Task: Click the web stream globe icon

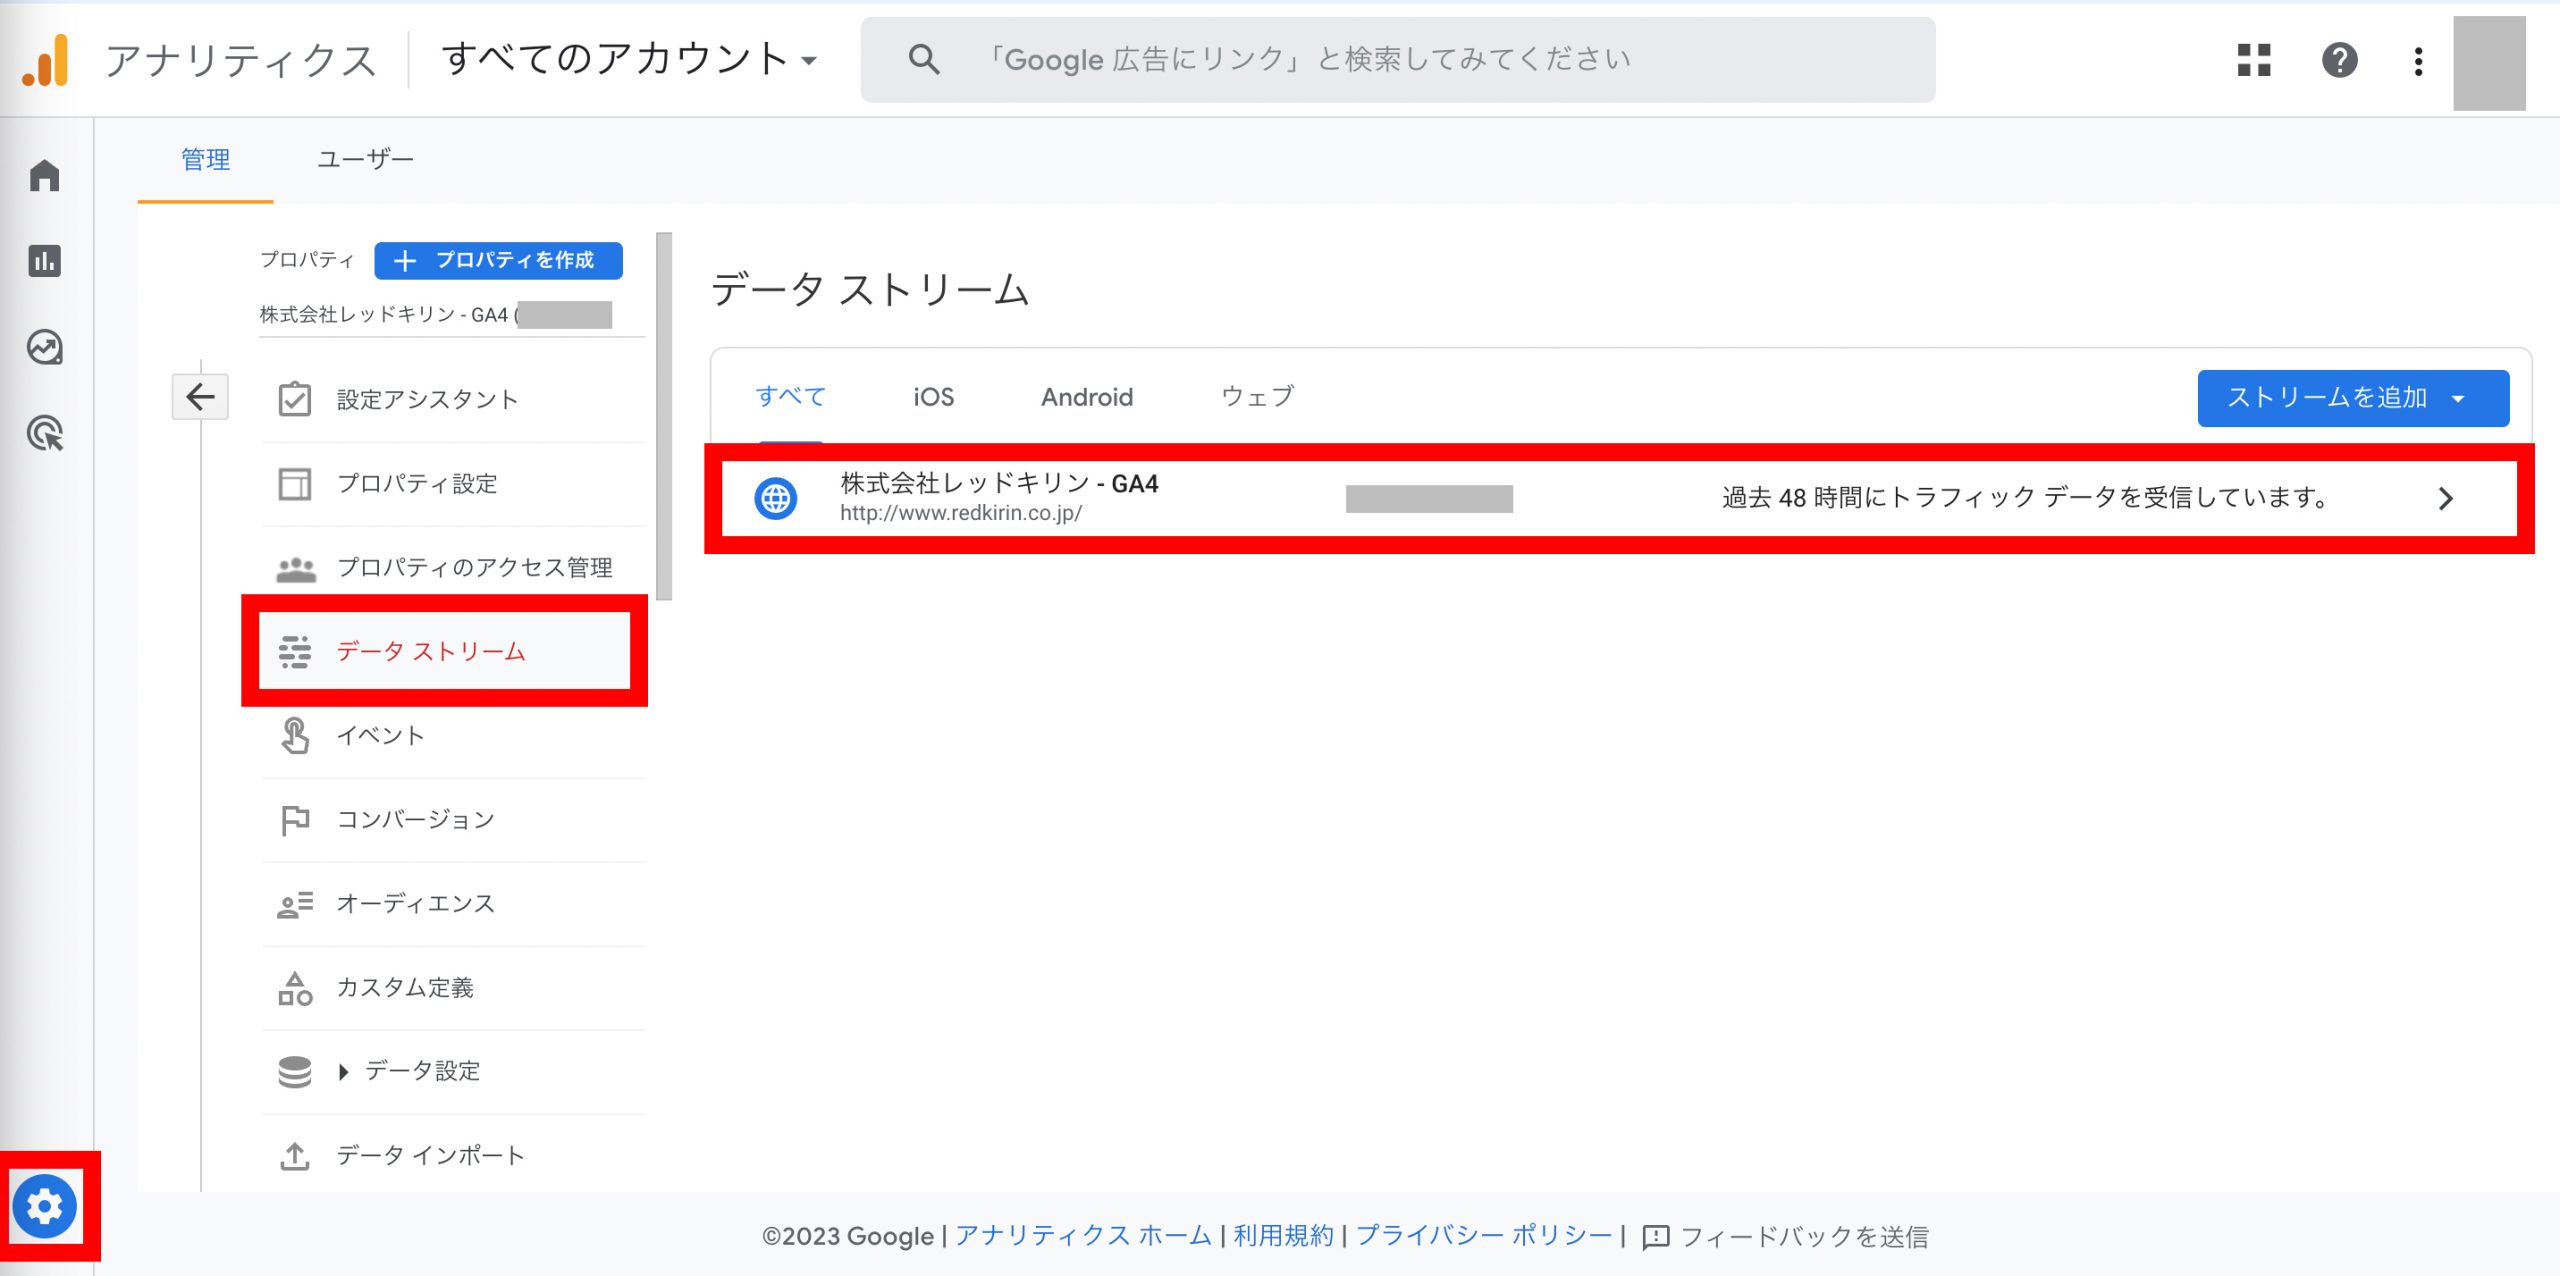Action: pyautogui.click(x=775, y=498)
